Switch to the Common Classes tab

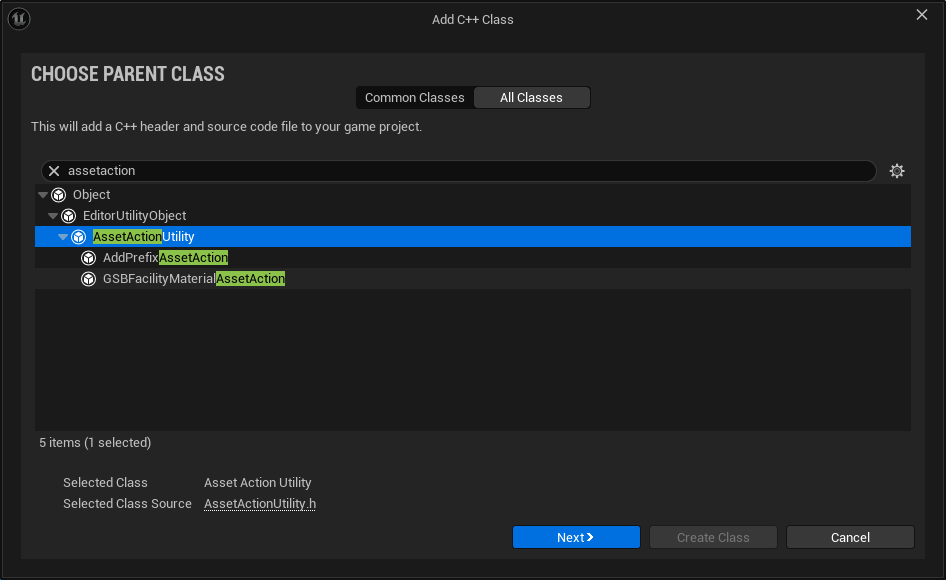click(x=414, y=98)
